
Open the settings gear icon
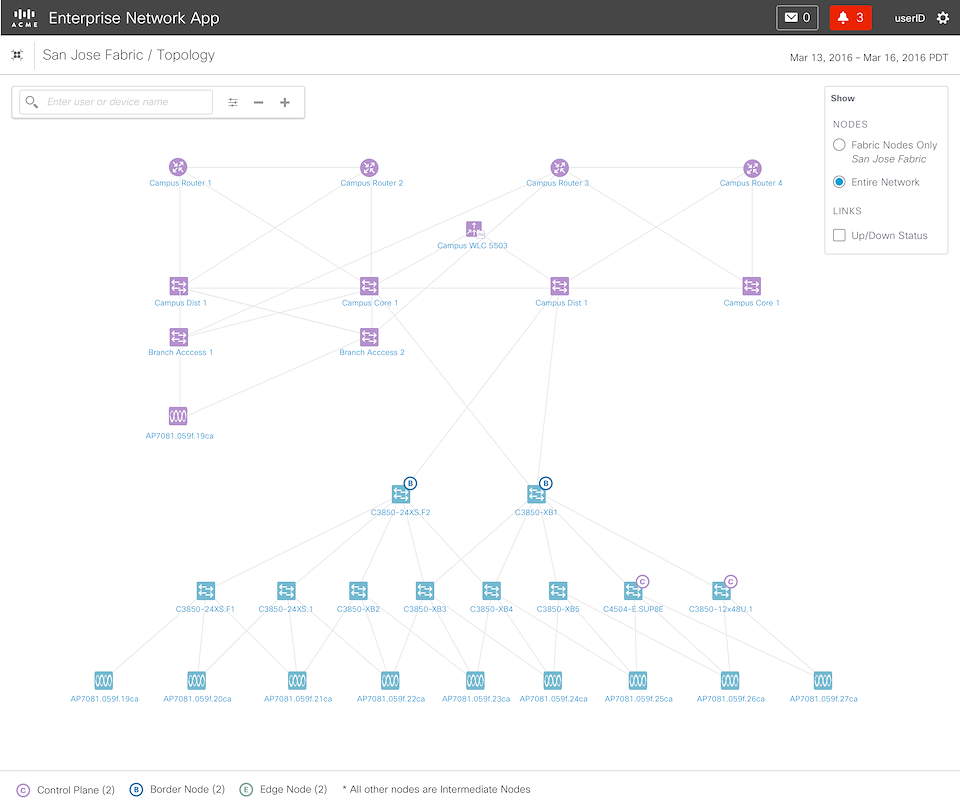point(942,18)
